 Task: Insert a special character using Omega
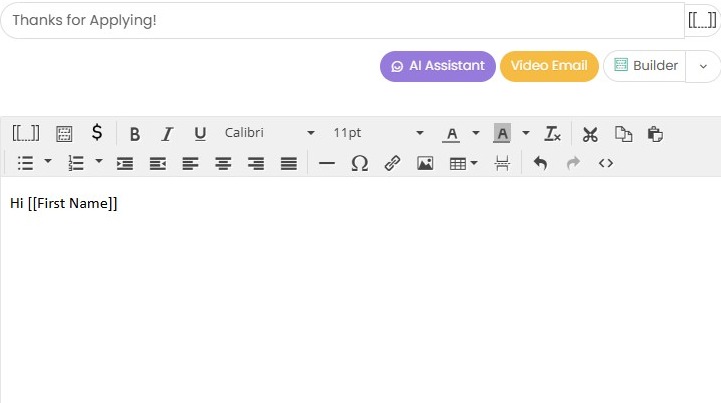click(x=360, y=163)
